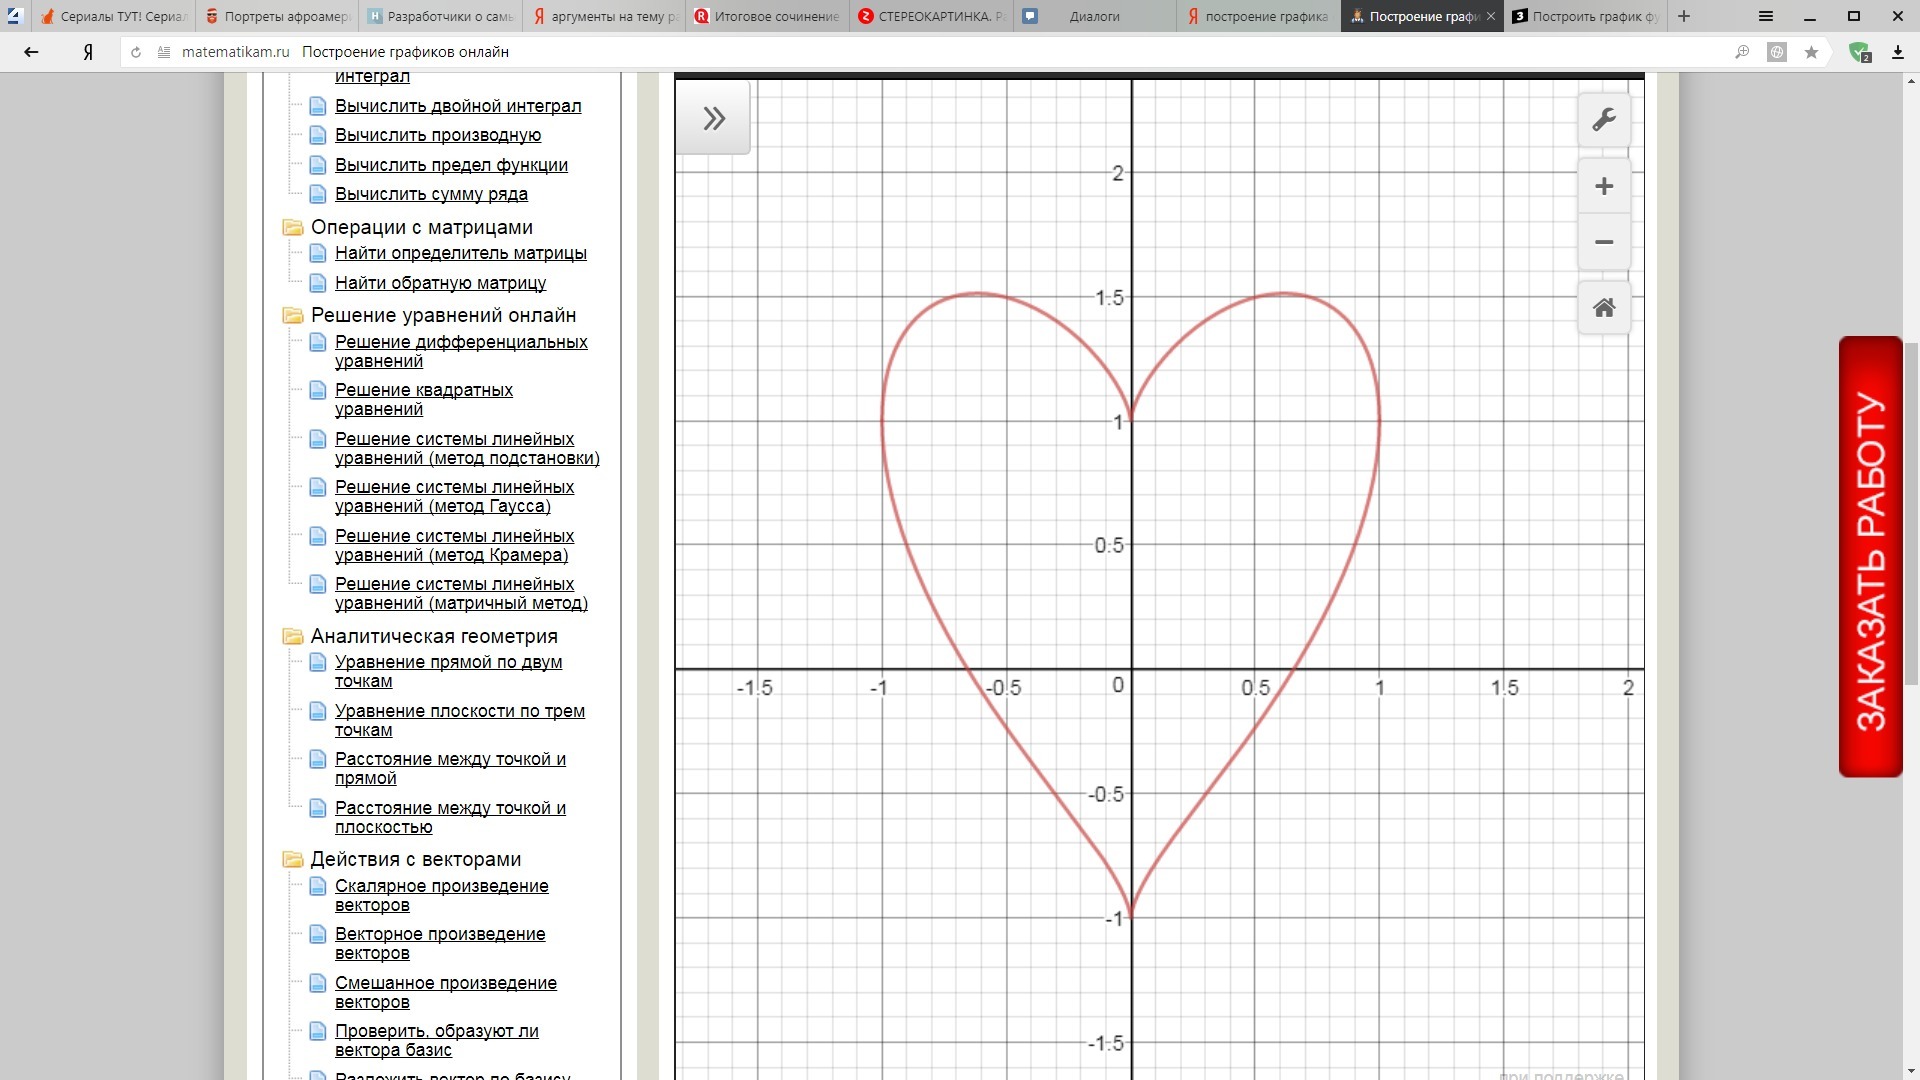1920x1080 pixels.
Task: Reset graph view with home icon
Action: (x=1603, y=308)
